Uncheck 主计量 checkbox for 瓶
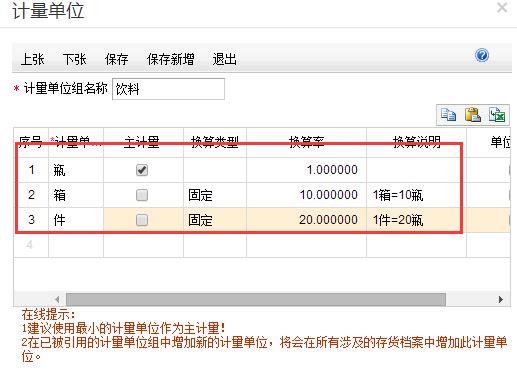517x373 pixels. 142,170
